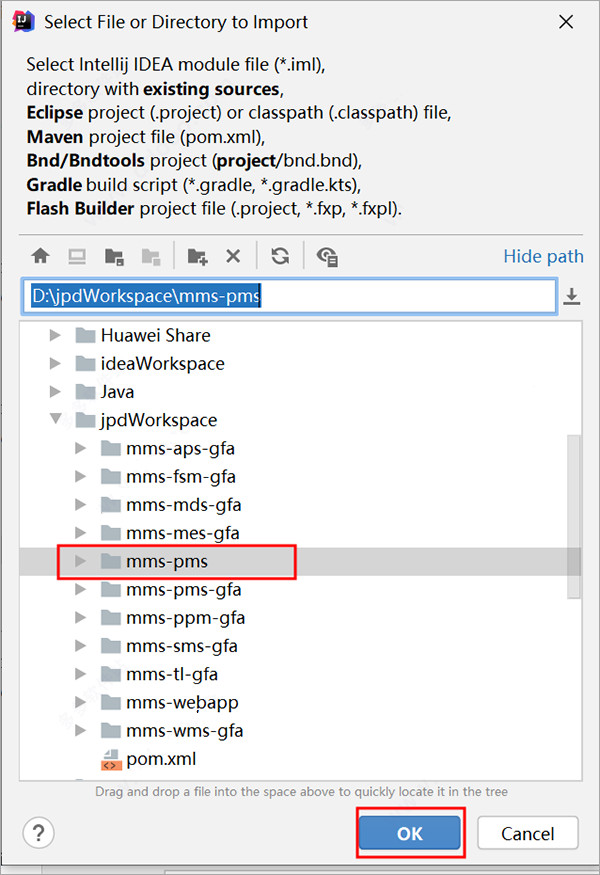
Task: Collapse the jpdWorkspace folder
Action: [x=56, y=420]
